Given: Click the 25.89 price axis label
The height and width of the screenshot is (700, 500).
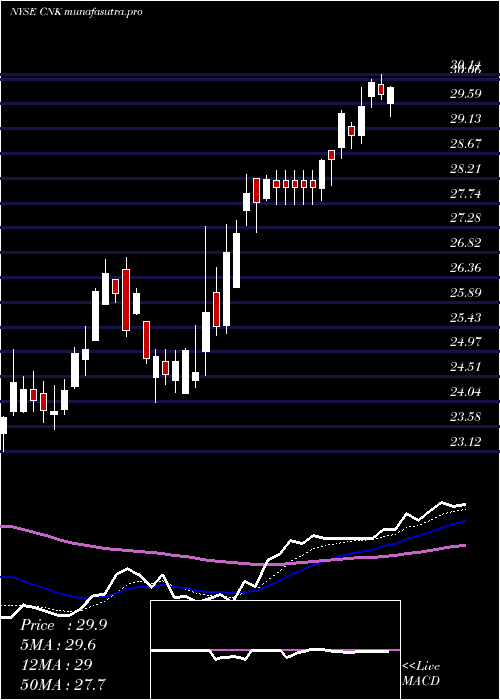Looking at the screenshot, I should [x=466, y=293].
